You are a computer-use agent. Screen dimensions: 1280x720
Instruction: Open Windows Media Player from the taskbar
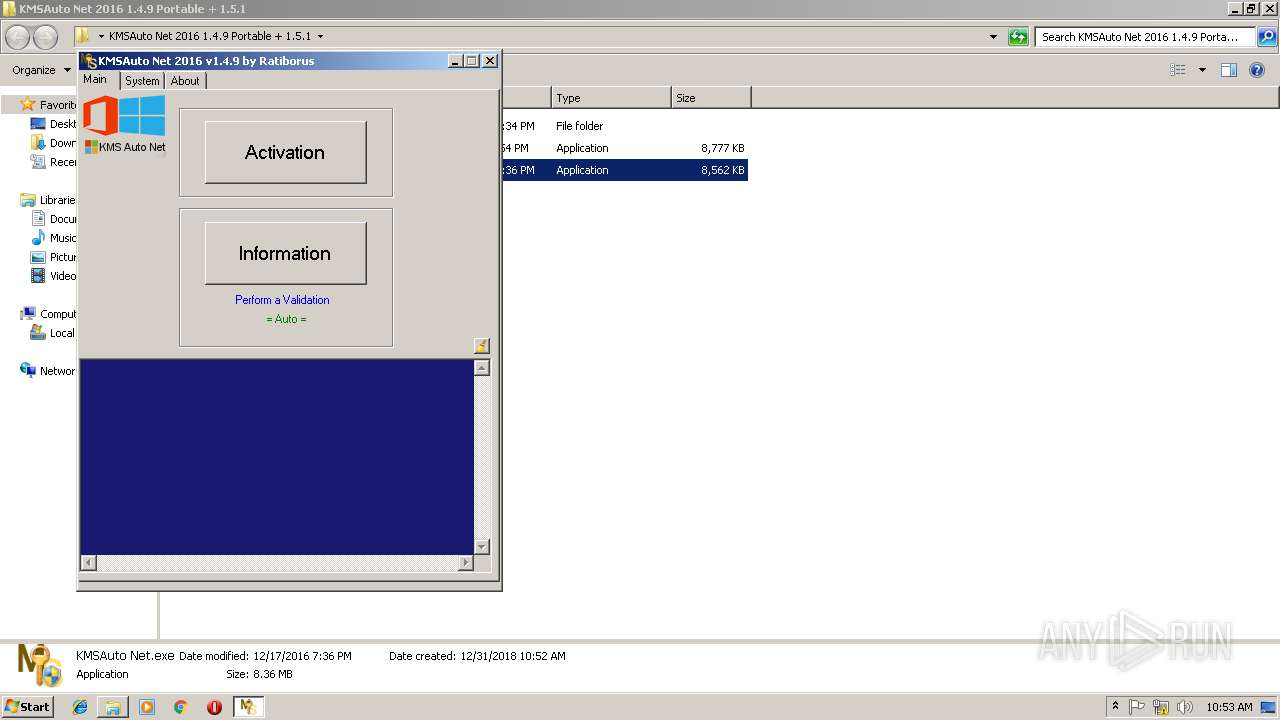[x=147, y=707]
